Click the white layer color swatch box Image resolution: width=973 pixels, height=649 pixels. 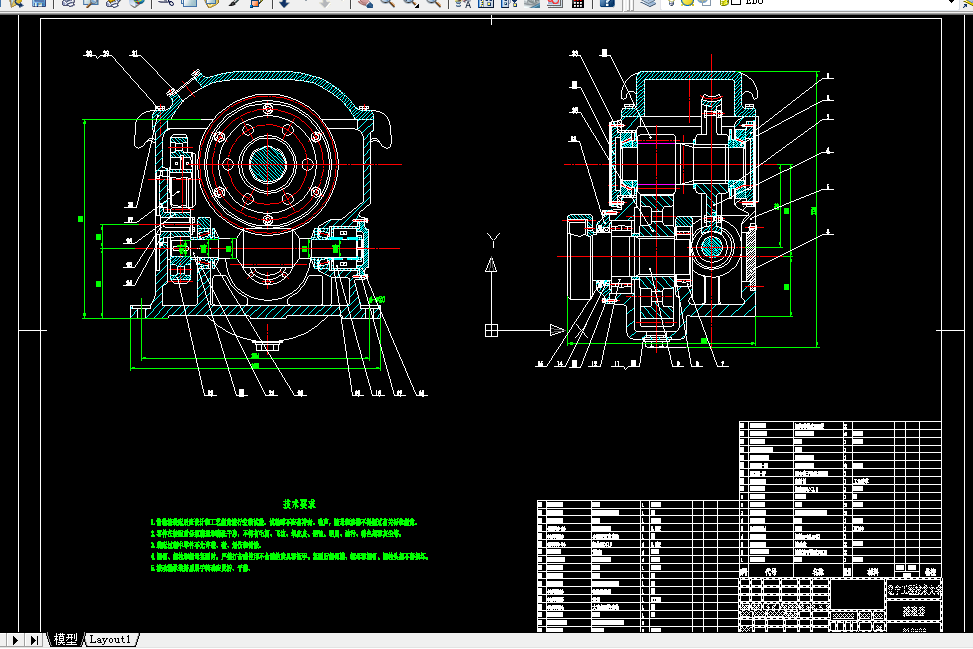[x=736, y=2]
